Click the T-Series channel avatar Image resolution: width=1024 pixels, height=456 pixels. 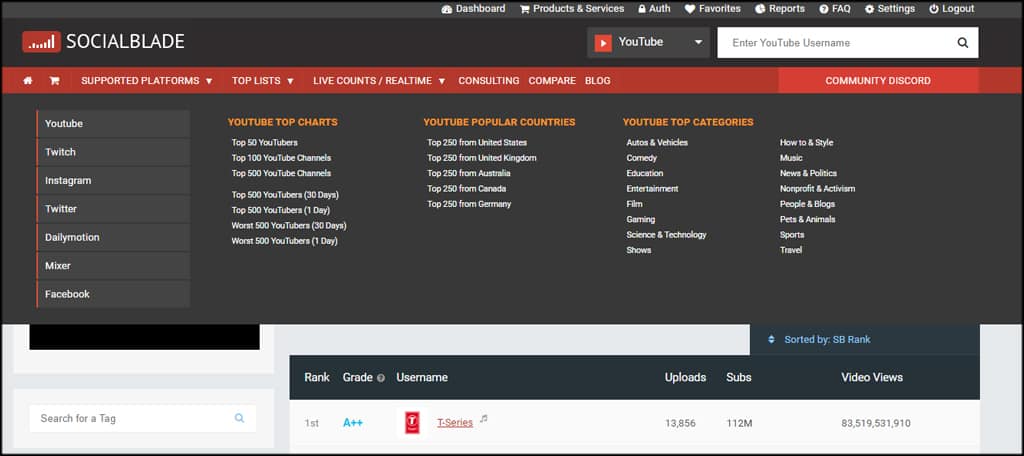[x=412, y=423]
